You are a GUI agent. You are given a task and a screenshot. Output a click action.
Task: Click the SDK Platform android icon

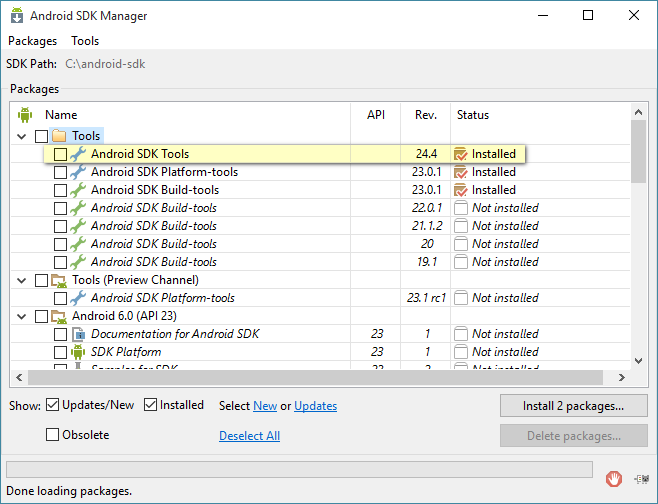pos(78,352)
